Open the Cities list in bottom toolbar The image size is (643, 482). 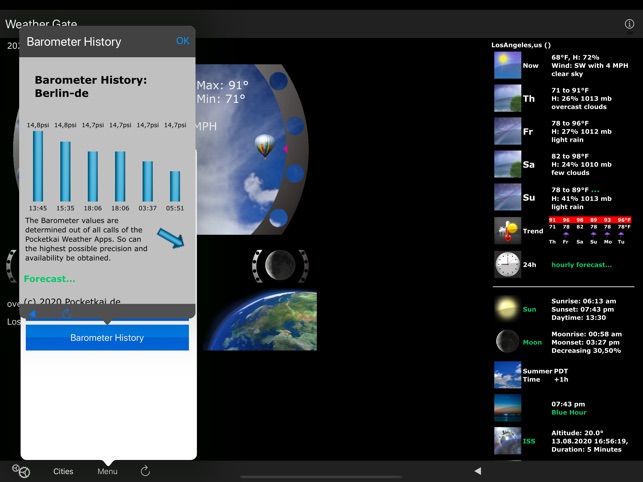click(x=63, y=471)
